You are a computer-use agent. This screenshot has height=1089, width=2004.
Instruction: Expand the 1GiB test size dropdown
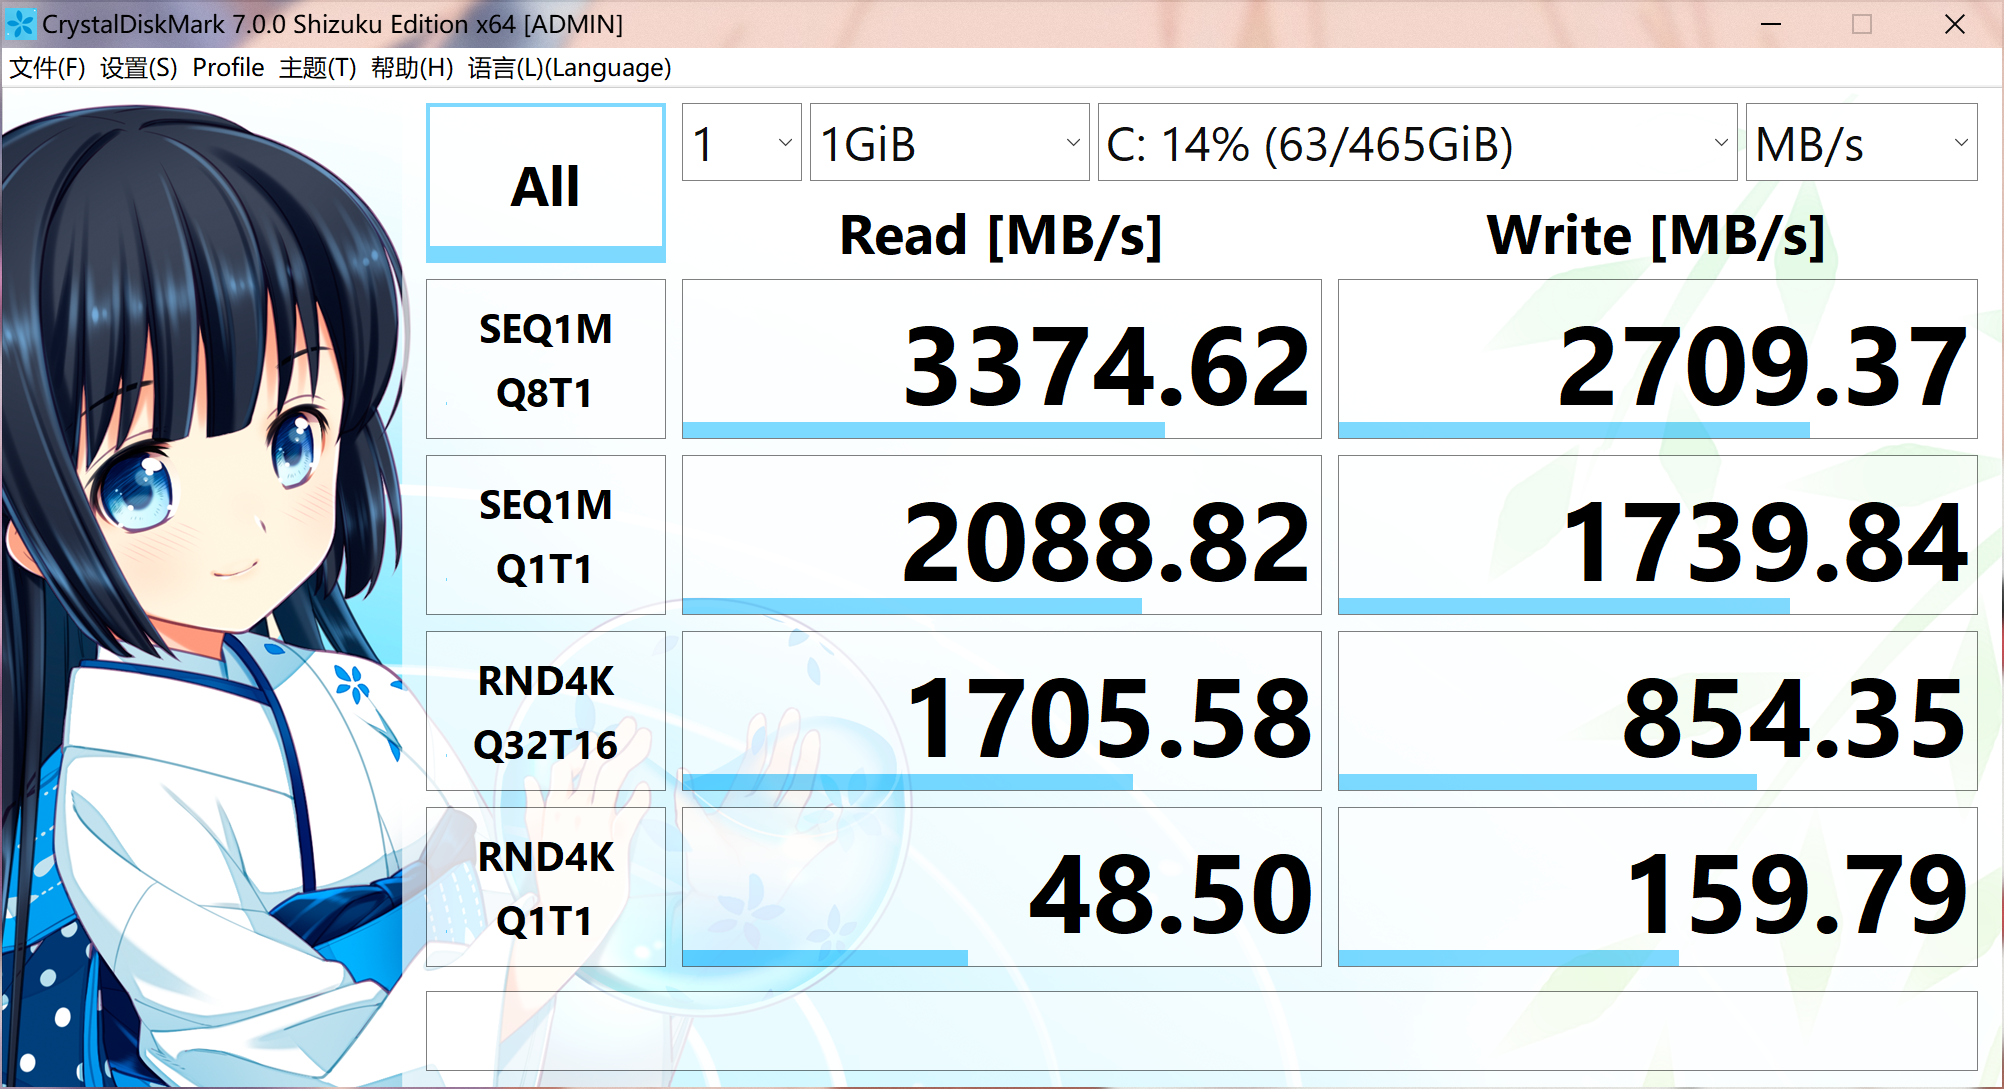point(948,143)
